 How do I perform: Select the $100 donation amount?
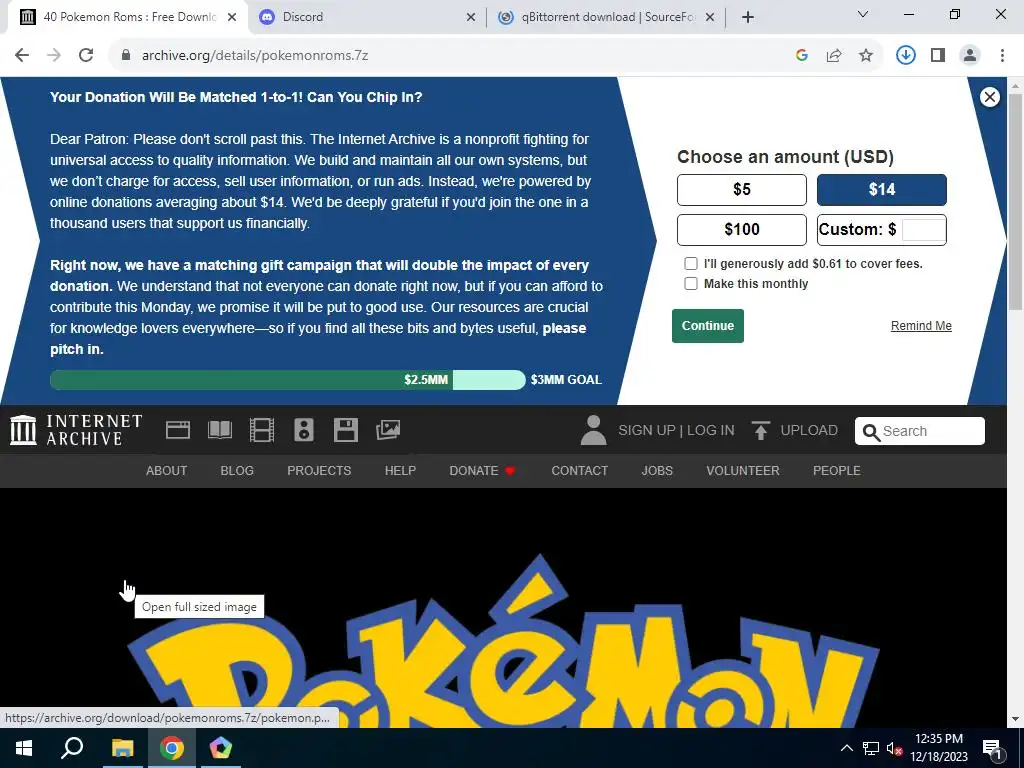point(742,230)
